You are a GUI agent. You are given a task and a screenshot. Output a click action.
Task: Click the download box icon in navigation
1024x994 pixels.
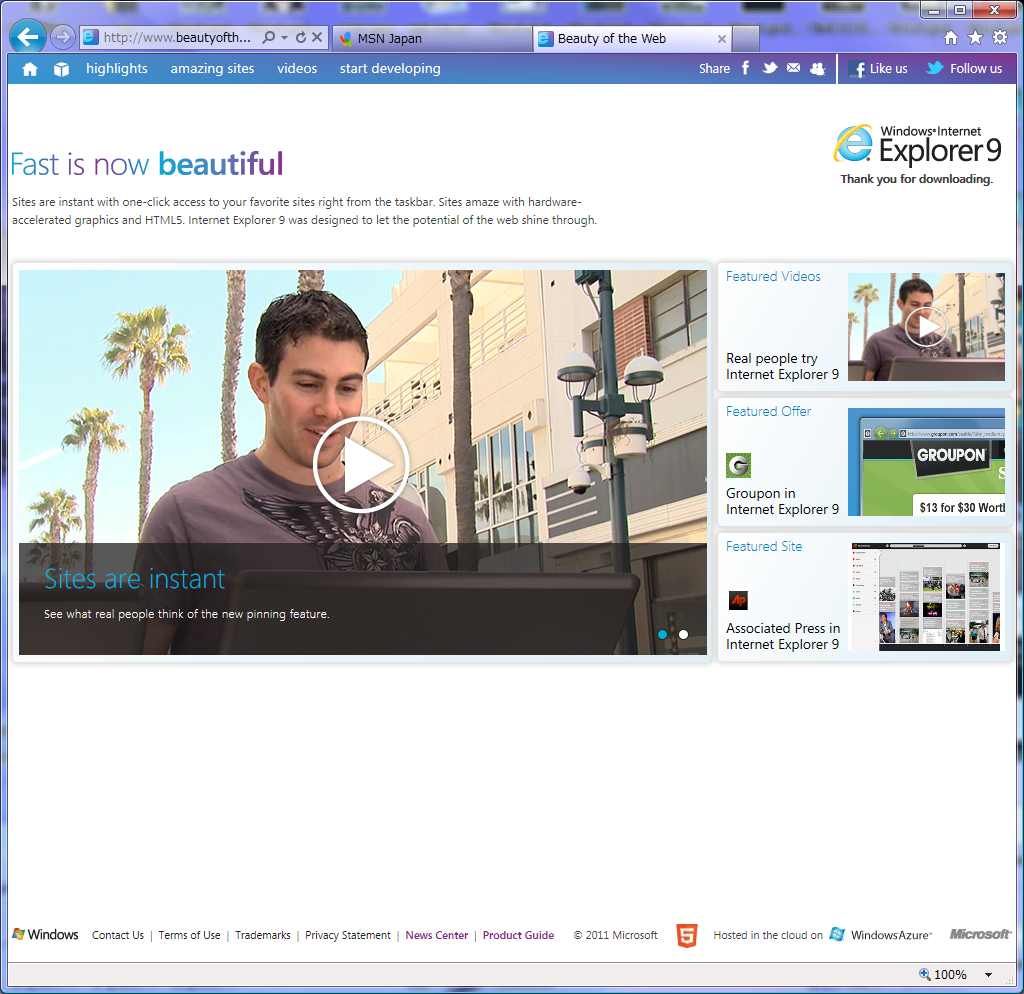point(61,69)
